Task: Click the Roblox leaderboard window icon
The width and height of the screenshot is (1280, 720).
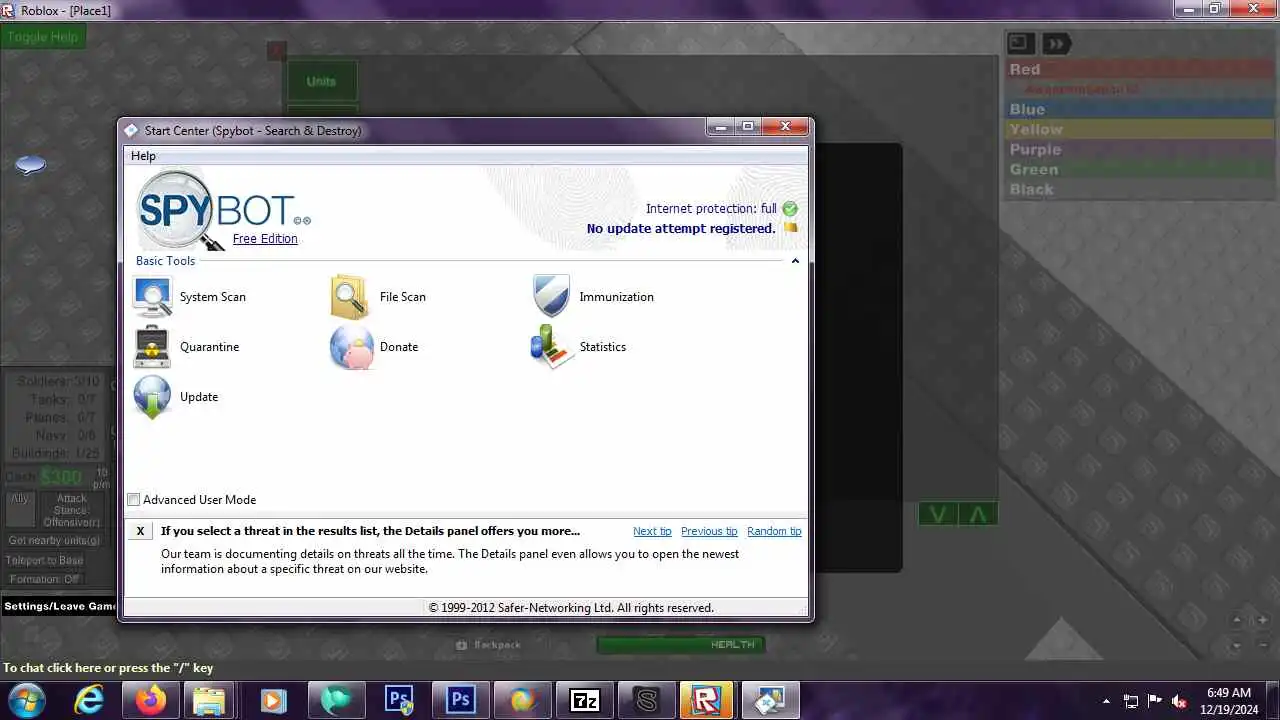Action: pyautogui.click(x=1020, y=43)
